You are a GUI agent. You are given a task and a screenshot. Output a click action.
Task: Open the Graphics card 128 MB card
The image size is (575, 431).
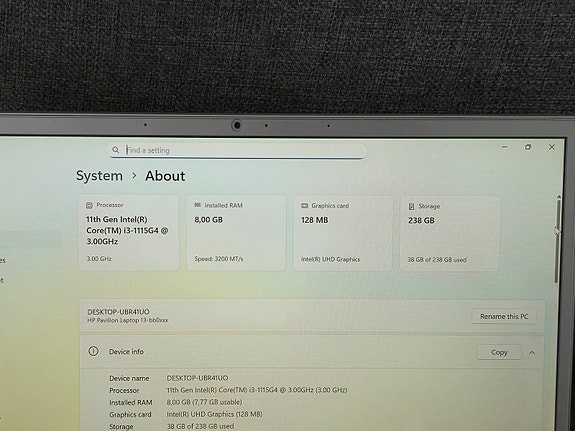pyautogui.click(x=343, y=233)
